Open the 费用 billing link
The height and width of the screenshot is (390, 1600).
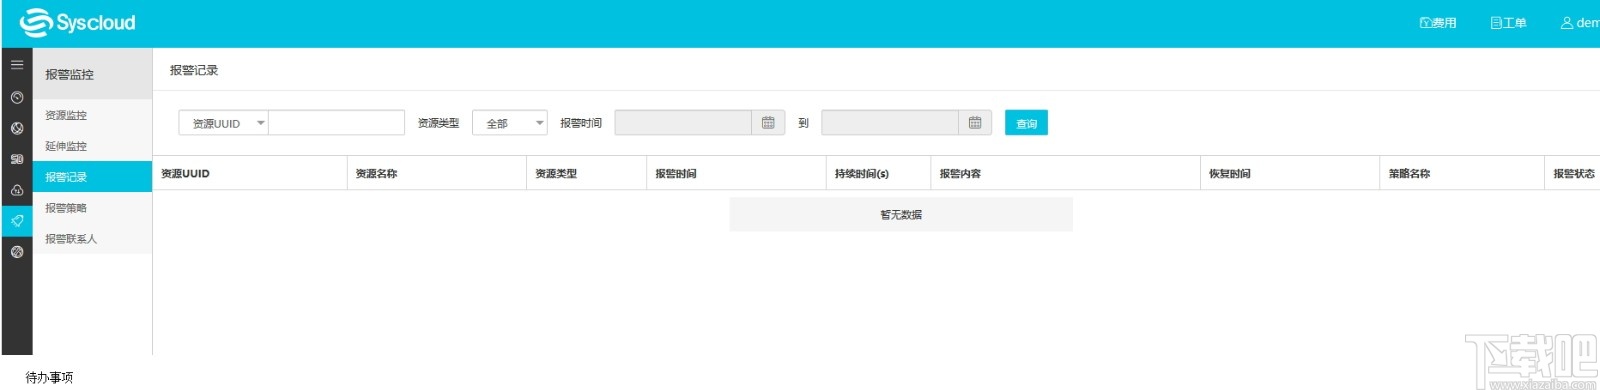point(1438,23)
